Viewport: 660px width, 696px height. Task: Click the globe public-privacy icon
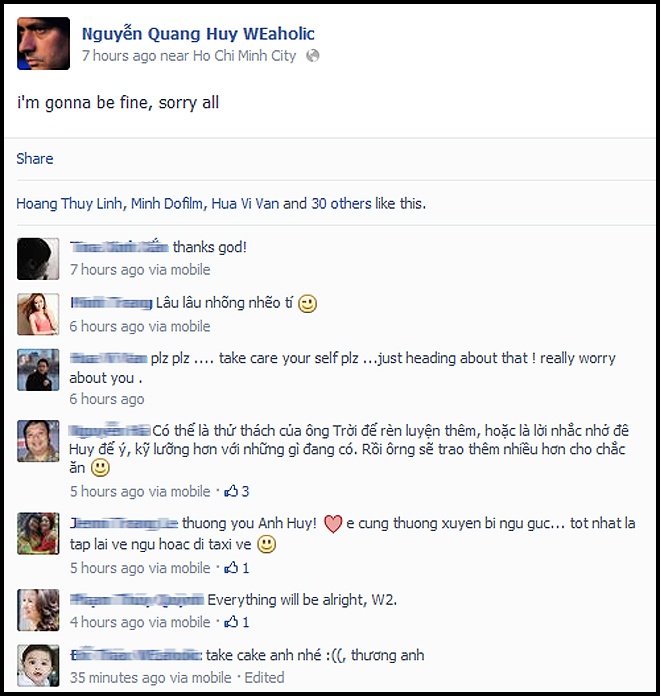312,56
